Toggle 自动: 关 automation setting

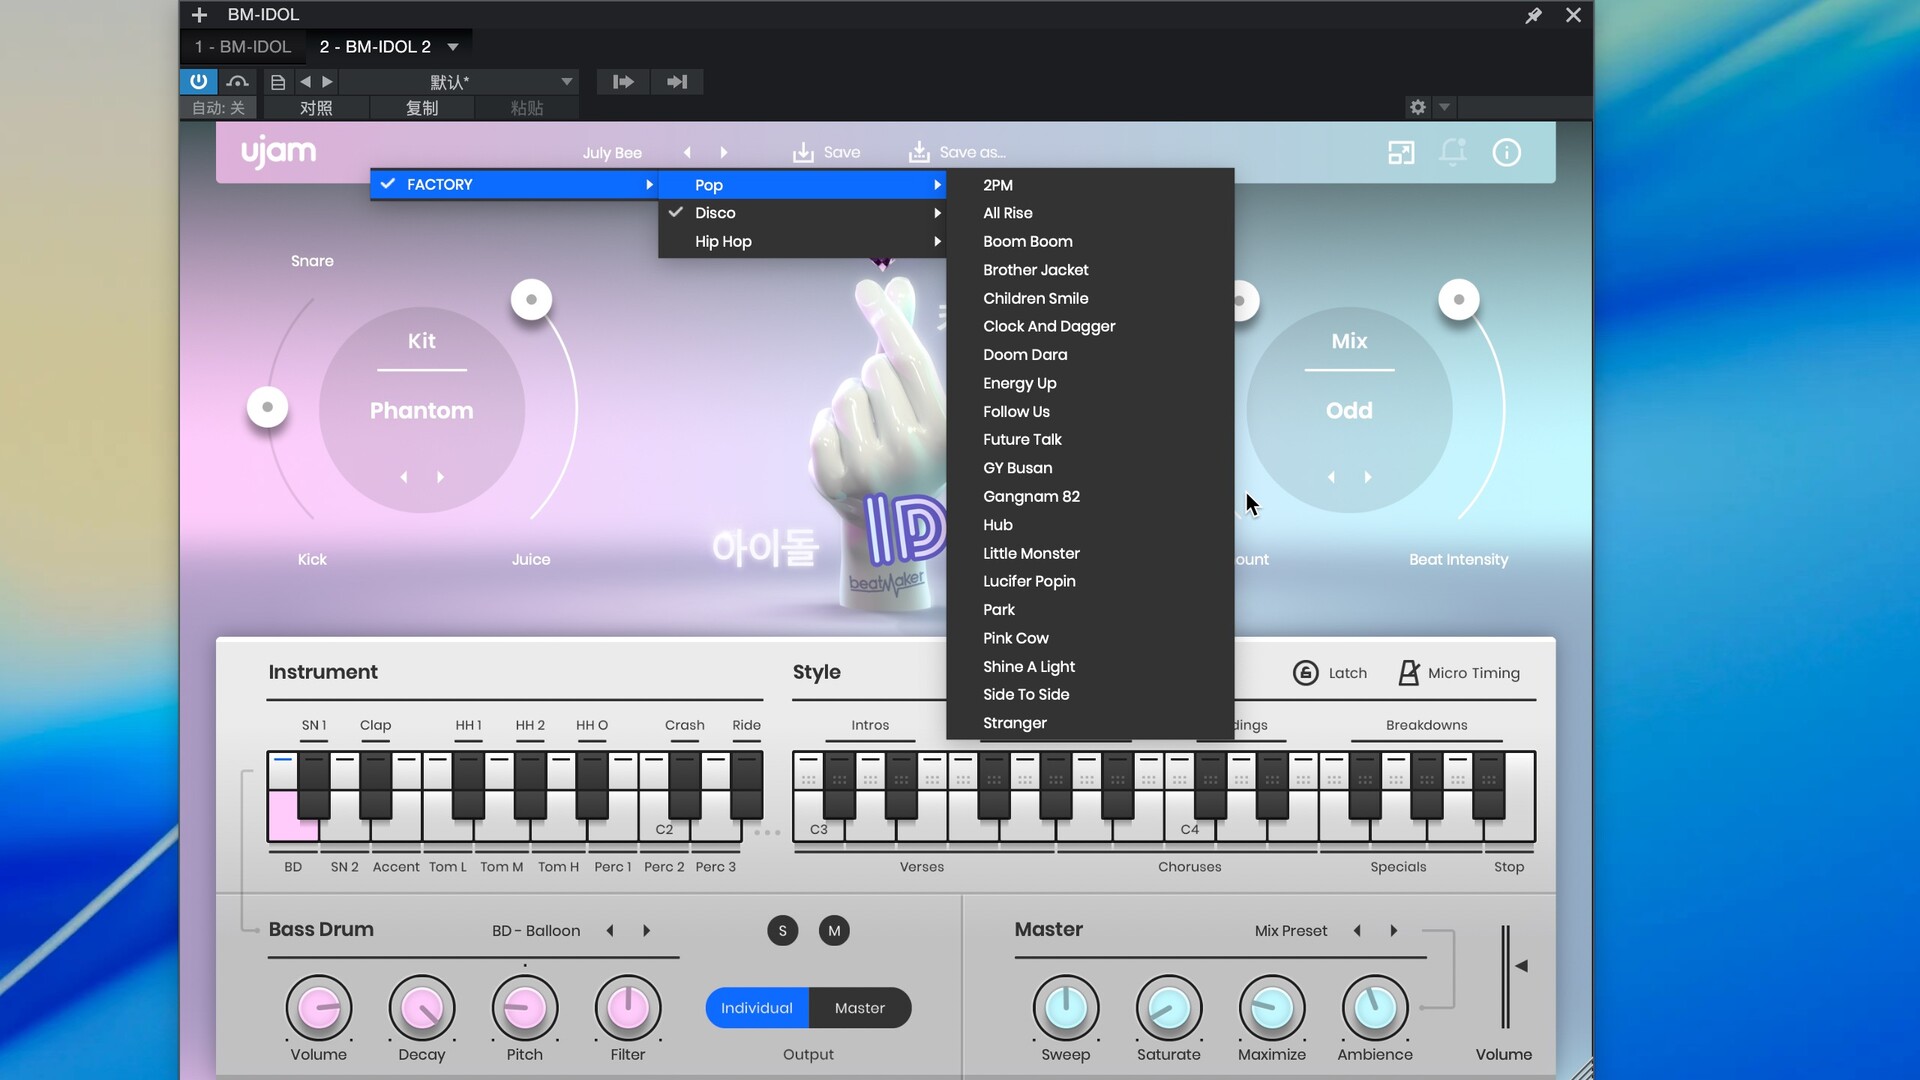[x=219, y=108]
